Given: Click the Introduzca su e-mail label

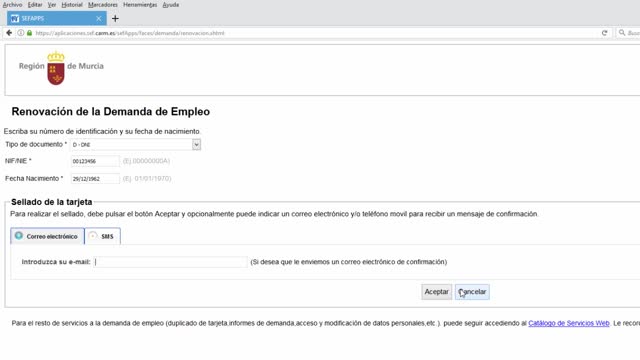Looking at the screenshot, I should (x=56, y=262).
